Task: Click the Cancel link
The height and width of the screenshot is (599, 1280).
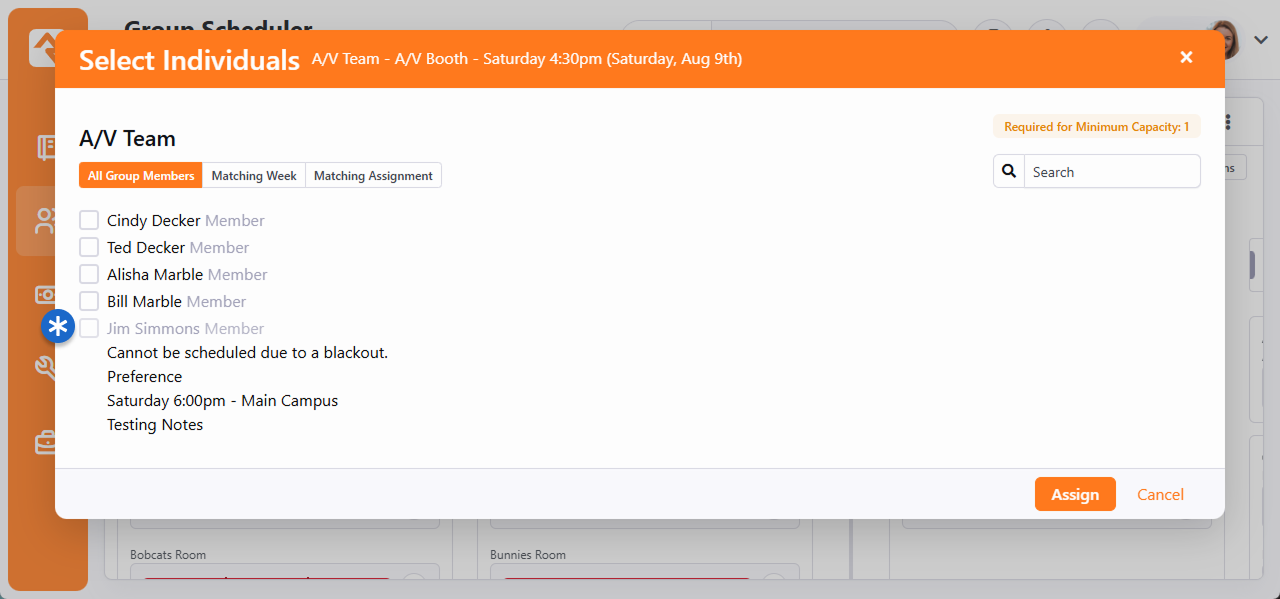Action: click(x=1160, y=495)
